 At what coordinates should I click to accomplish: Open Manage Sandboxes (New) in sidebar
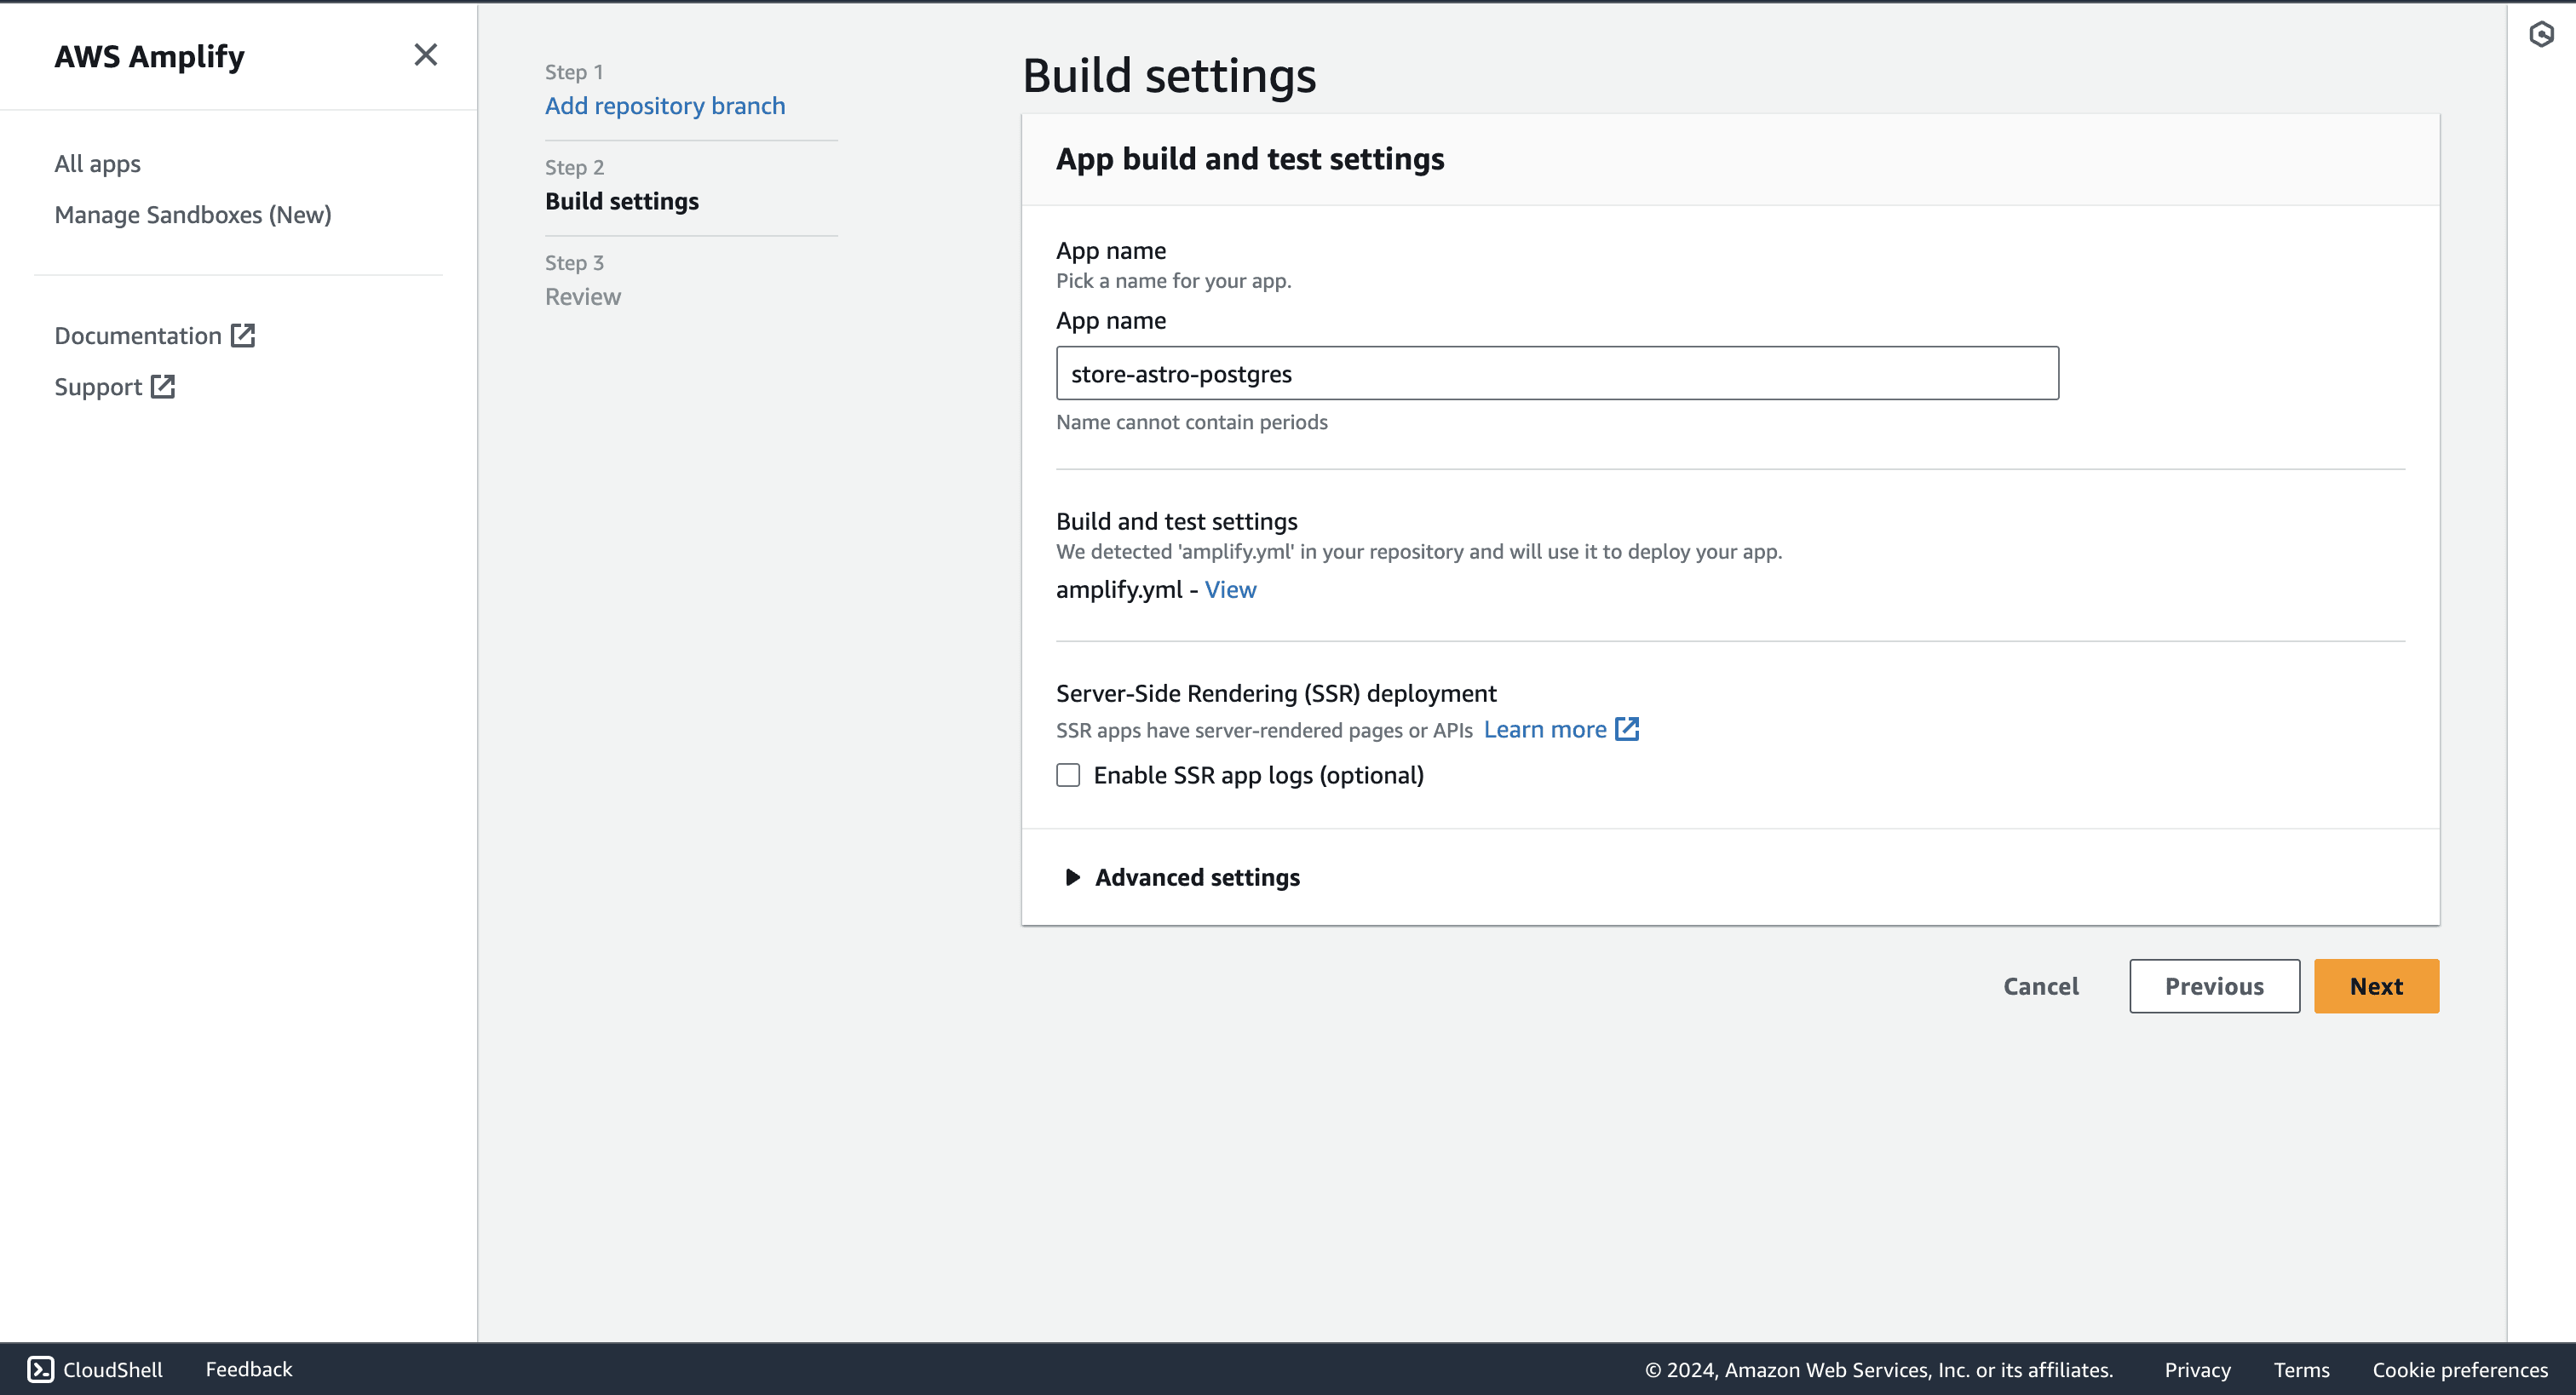(x=192, y=214)
